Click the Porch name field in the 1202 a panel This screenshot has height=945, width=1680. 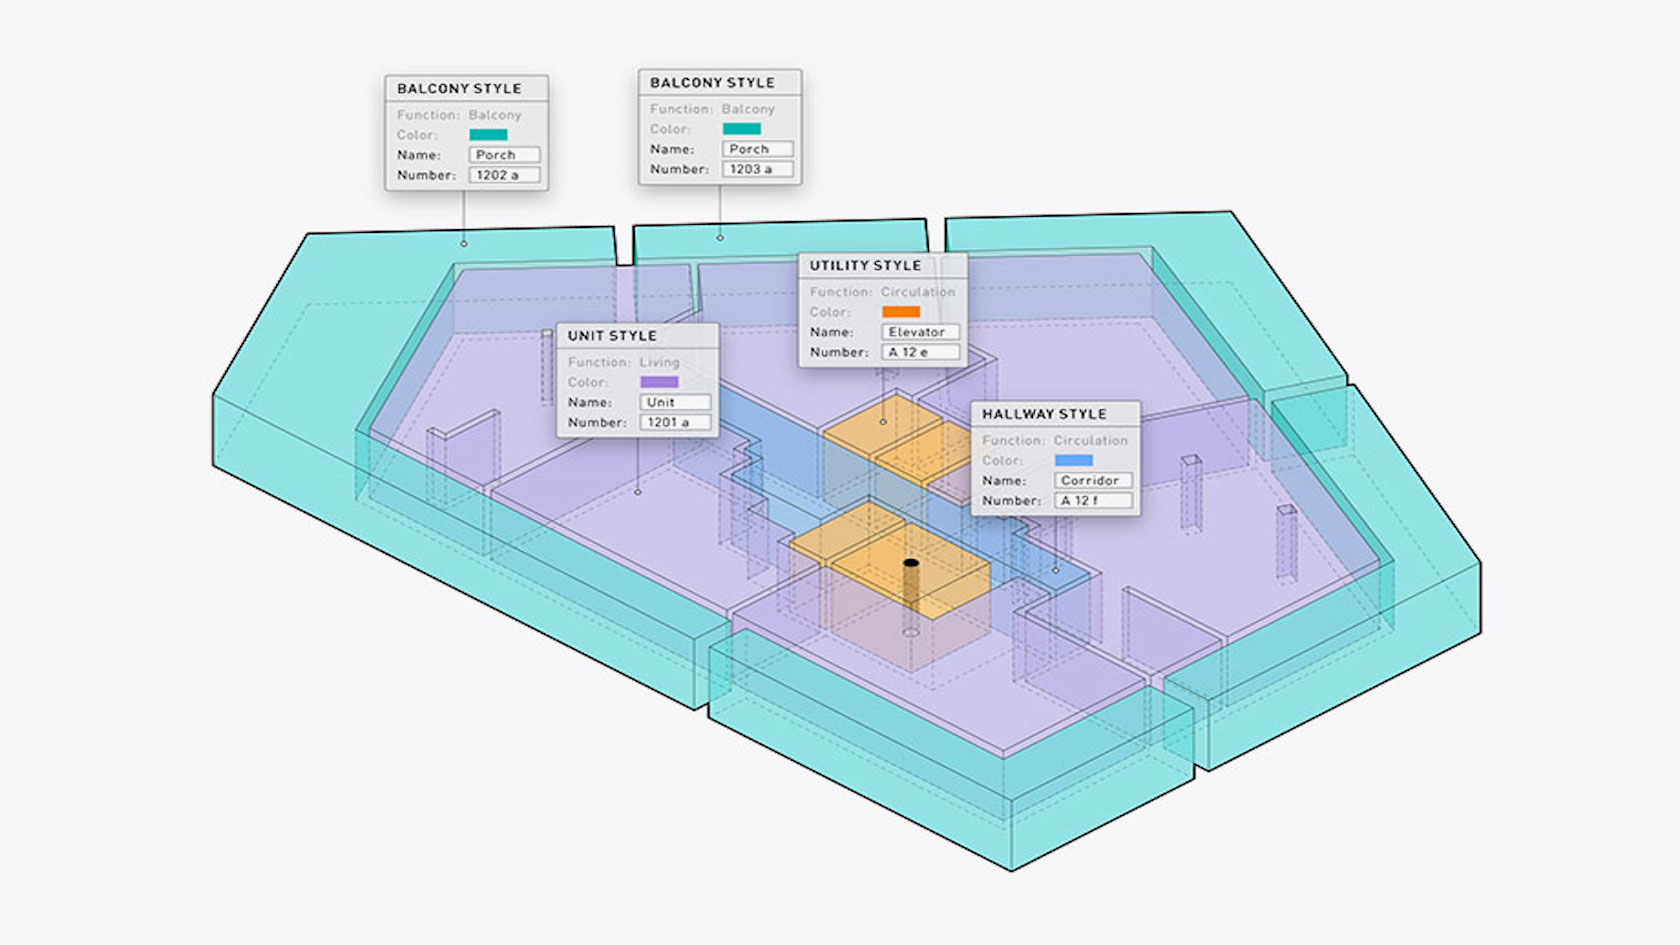click(x=504, y=155)
